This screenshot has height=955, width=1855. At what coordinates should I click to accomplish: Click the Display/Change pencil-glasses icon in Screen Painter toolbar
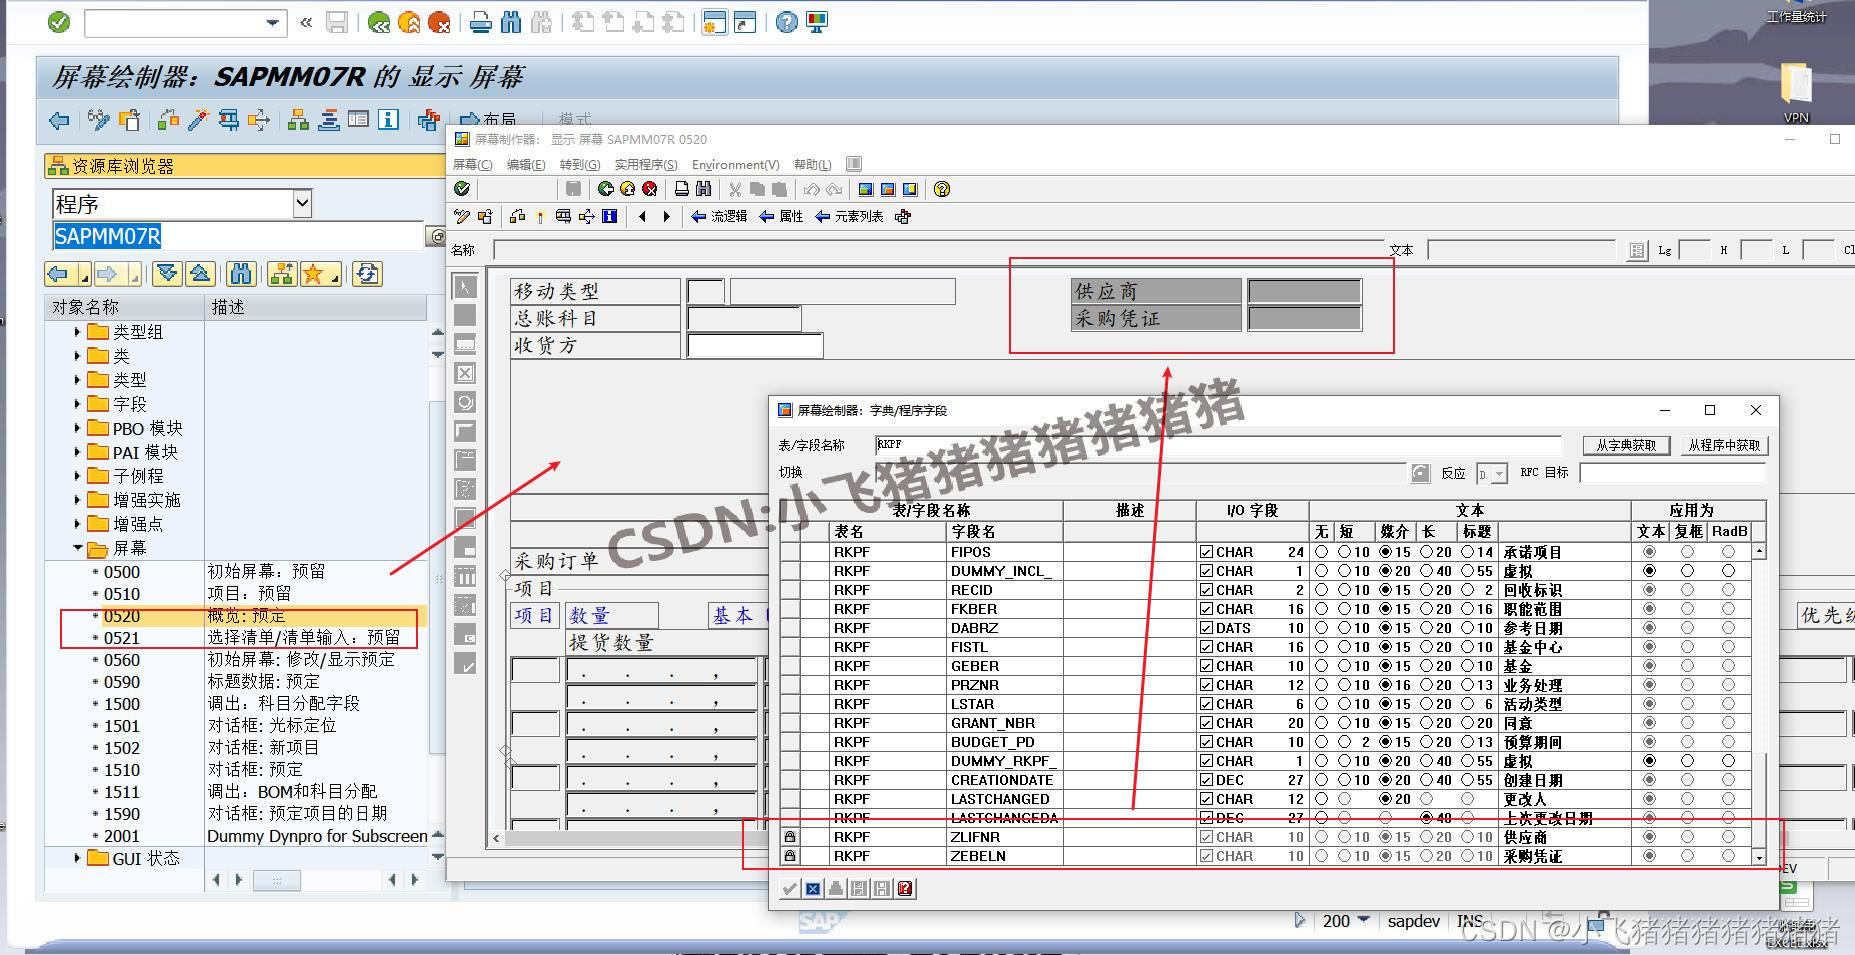(x=98, y=121)
